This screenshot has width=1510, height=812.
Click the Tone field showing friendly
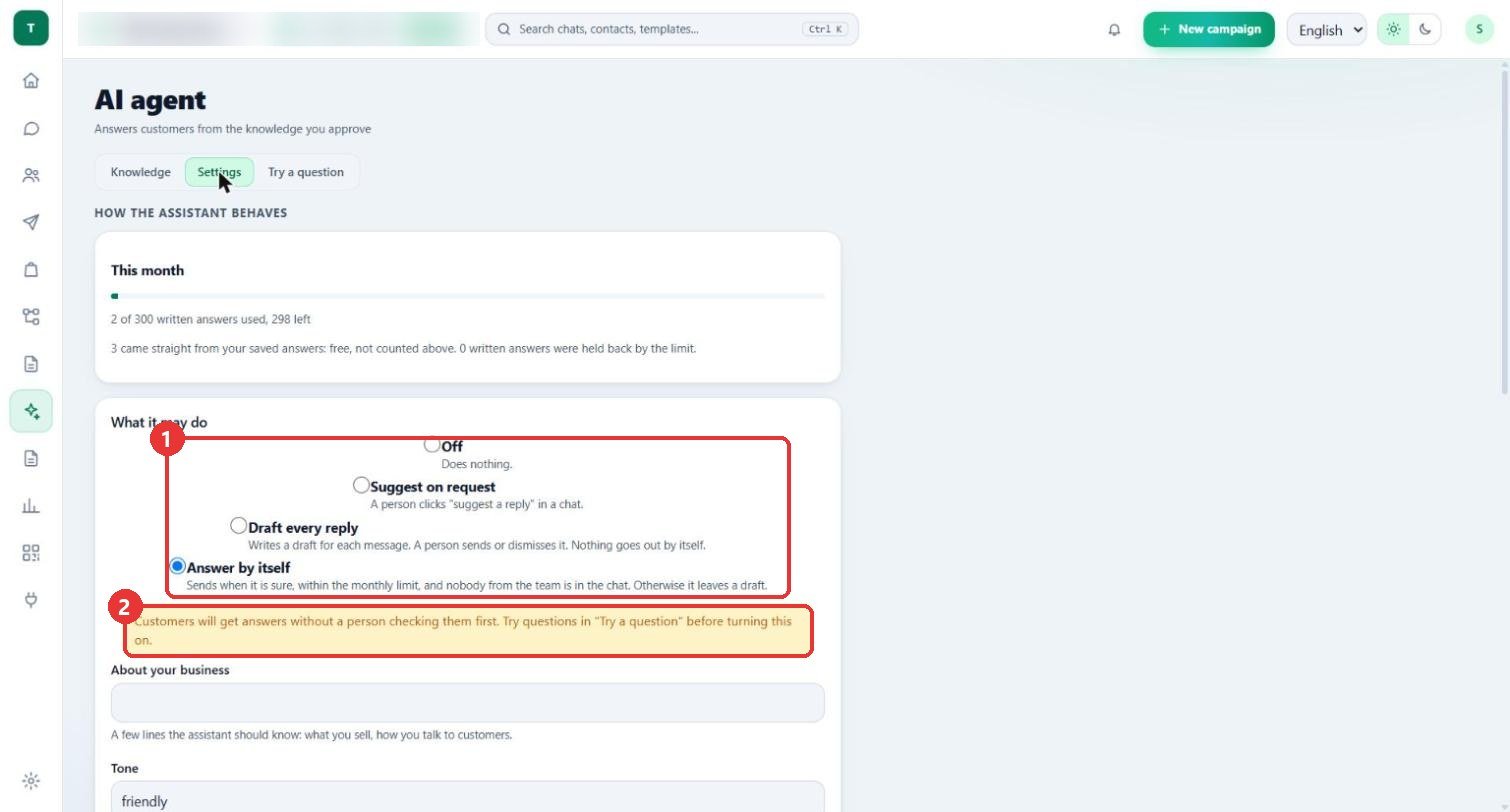468,797
